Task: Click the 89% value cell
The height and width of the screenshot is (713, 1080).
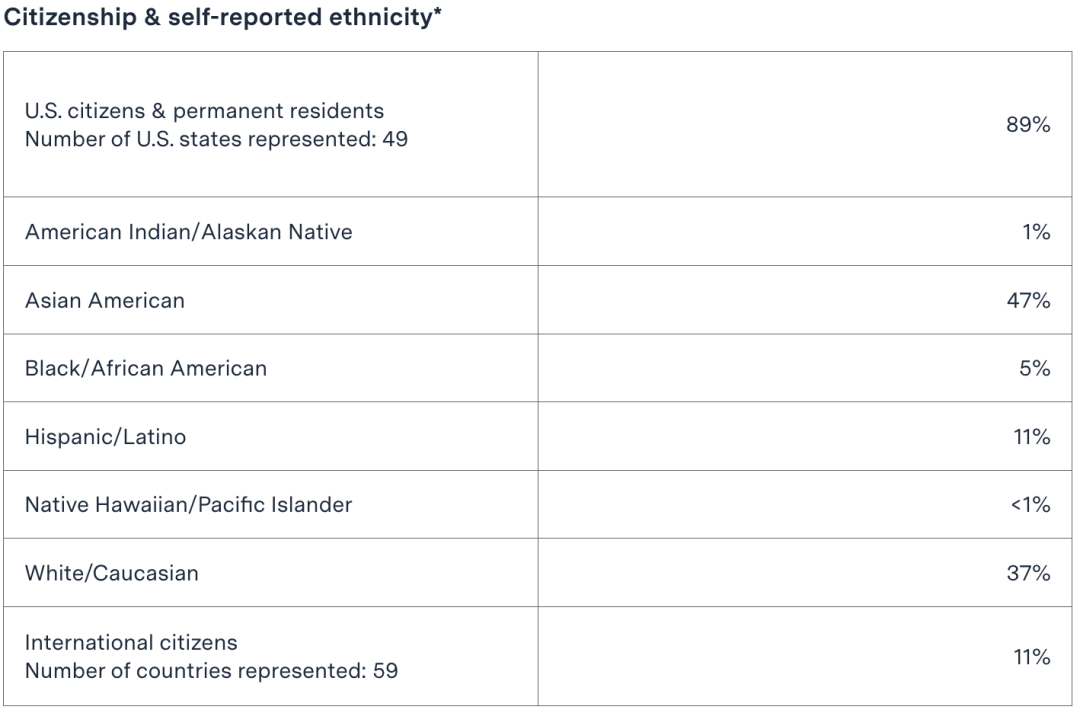Action: pyautogui.click(x=1027, y=124)
